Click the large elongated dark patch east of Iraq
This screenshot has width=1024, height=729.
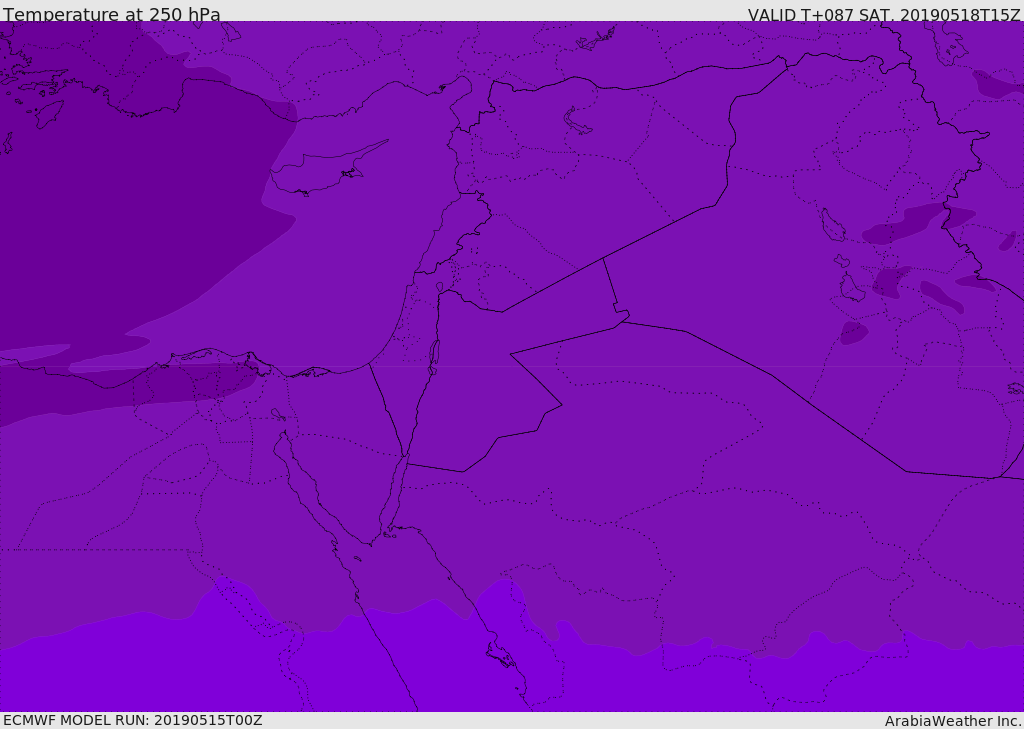pyautogui.click(x=905, y=224)
